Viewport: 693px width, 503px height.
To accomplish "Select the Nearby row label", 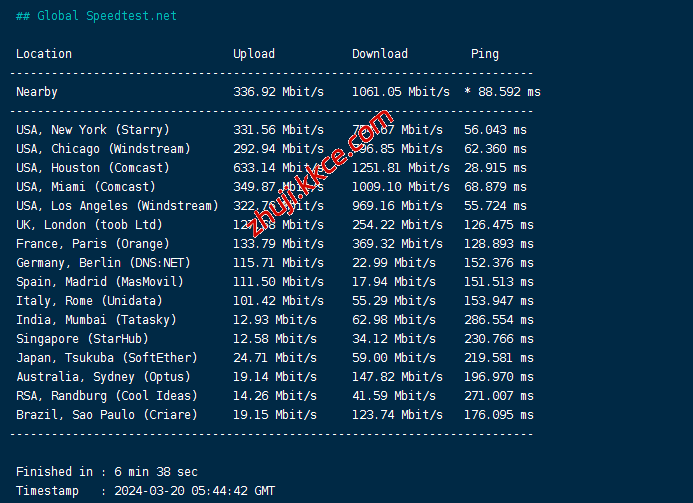I will click(x=37, y=92).
